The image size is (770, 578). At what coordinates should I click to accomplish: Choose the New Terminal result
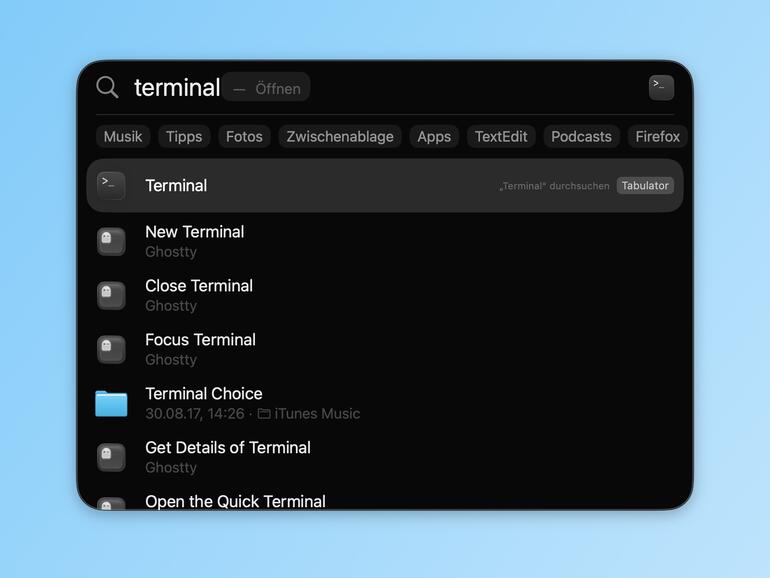385,241
